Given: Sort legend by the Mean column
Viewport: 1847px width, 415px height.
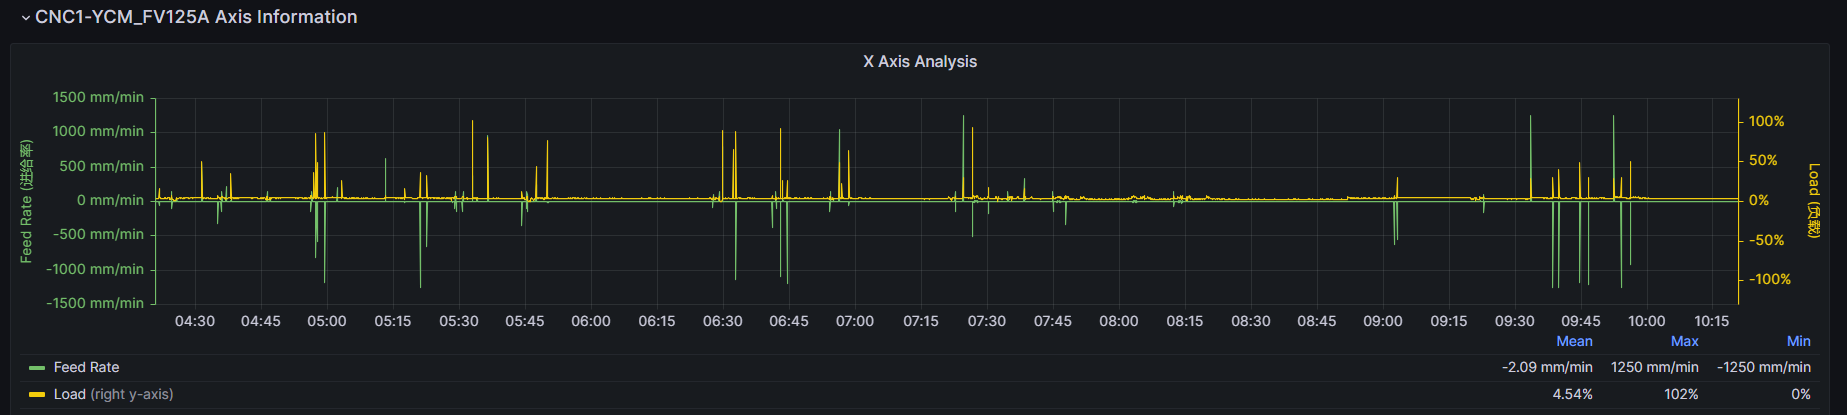Looking at the screenshot, I should (1573, 341).
